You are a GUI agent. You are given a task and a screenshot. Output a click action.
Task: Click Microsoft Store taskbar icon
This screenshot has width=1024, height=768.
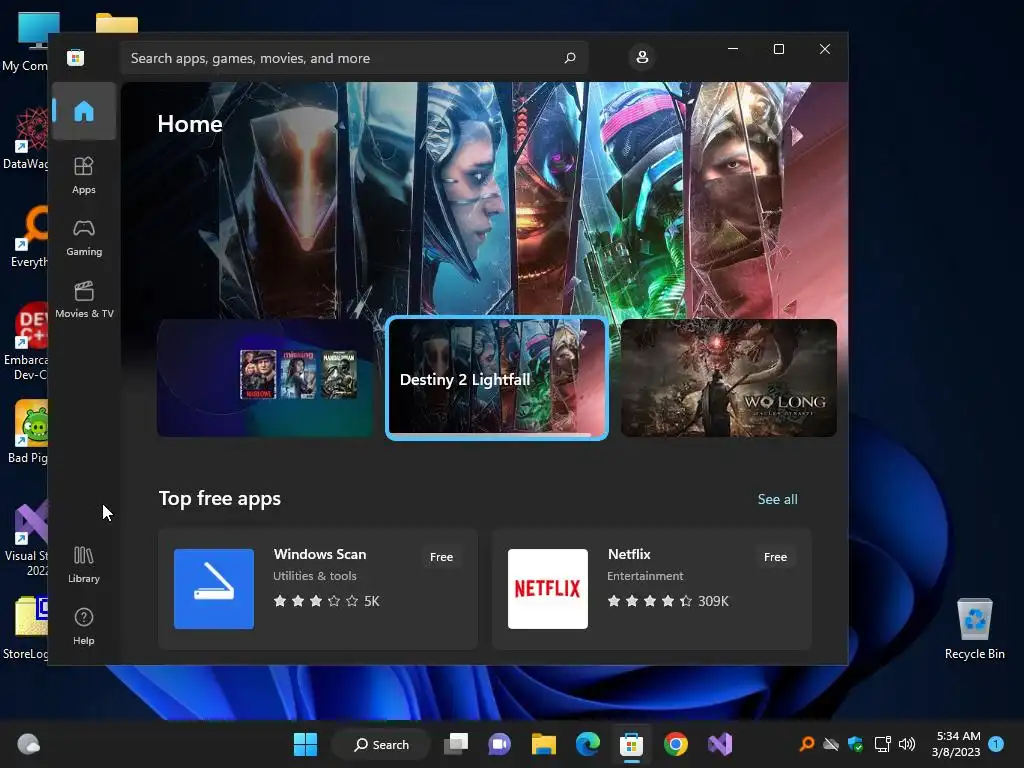click(632, 744)
